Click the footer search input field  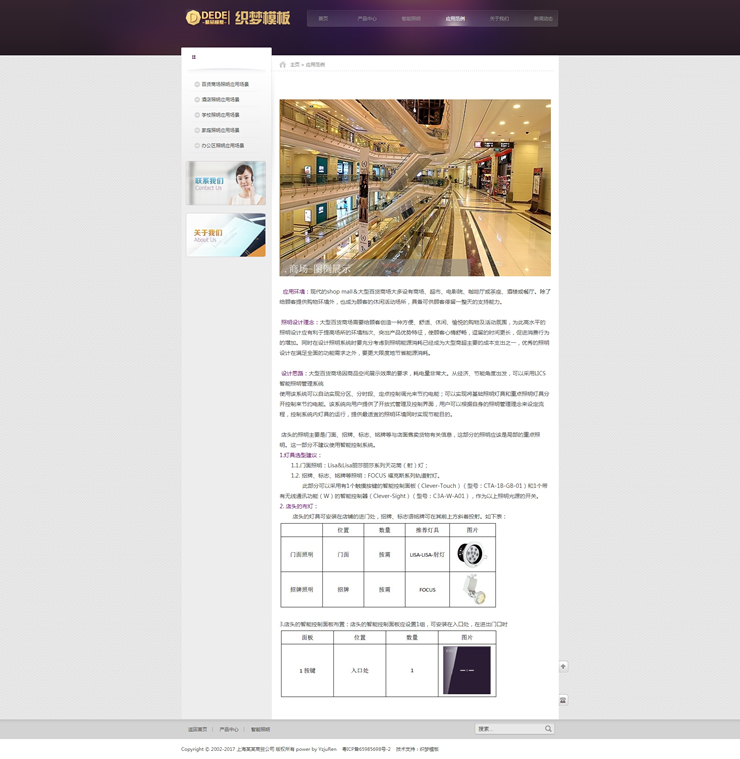click(x=508, y=729)
